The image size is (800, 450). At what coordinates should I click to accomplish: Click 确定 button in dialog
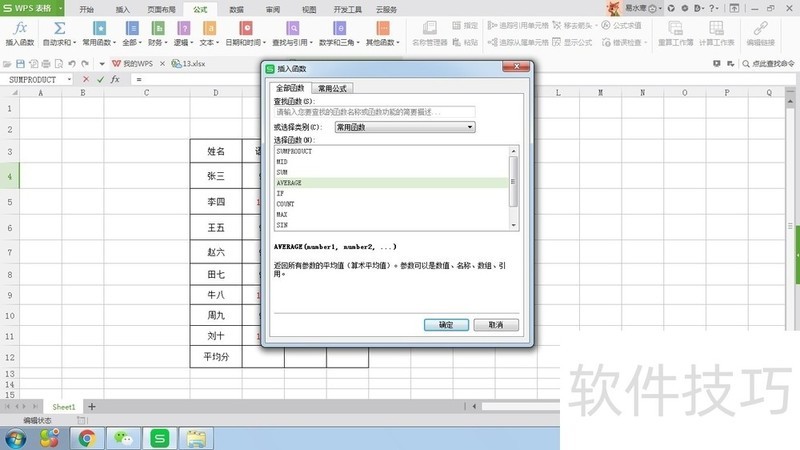[x=446, y=325]
